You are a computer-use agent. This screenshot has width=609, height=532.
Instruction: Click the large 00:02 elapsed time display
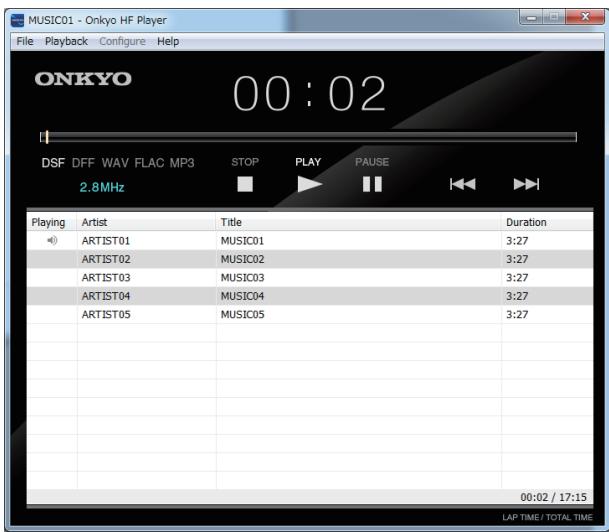click(309, 93)
